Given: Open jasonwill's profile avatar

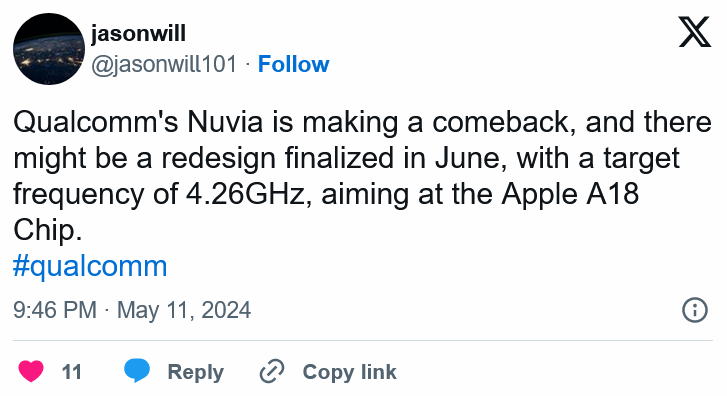Looking at the screenshot, I should point(49,49).
